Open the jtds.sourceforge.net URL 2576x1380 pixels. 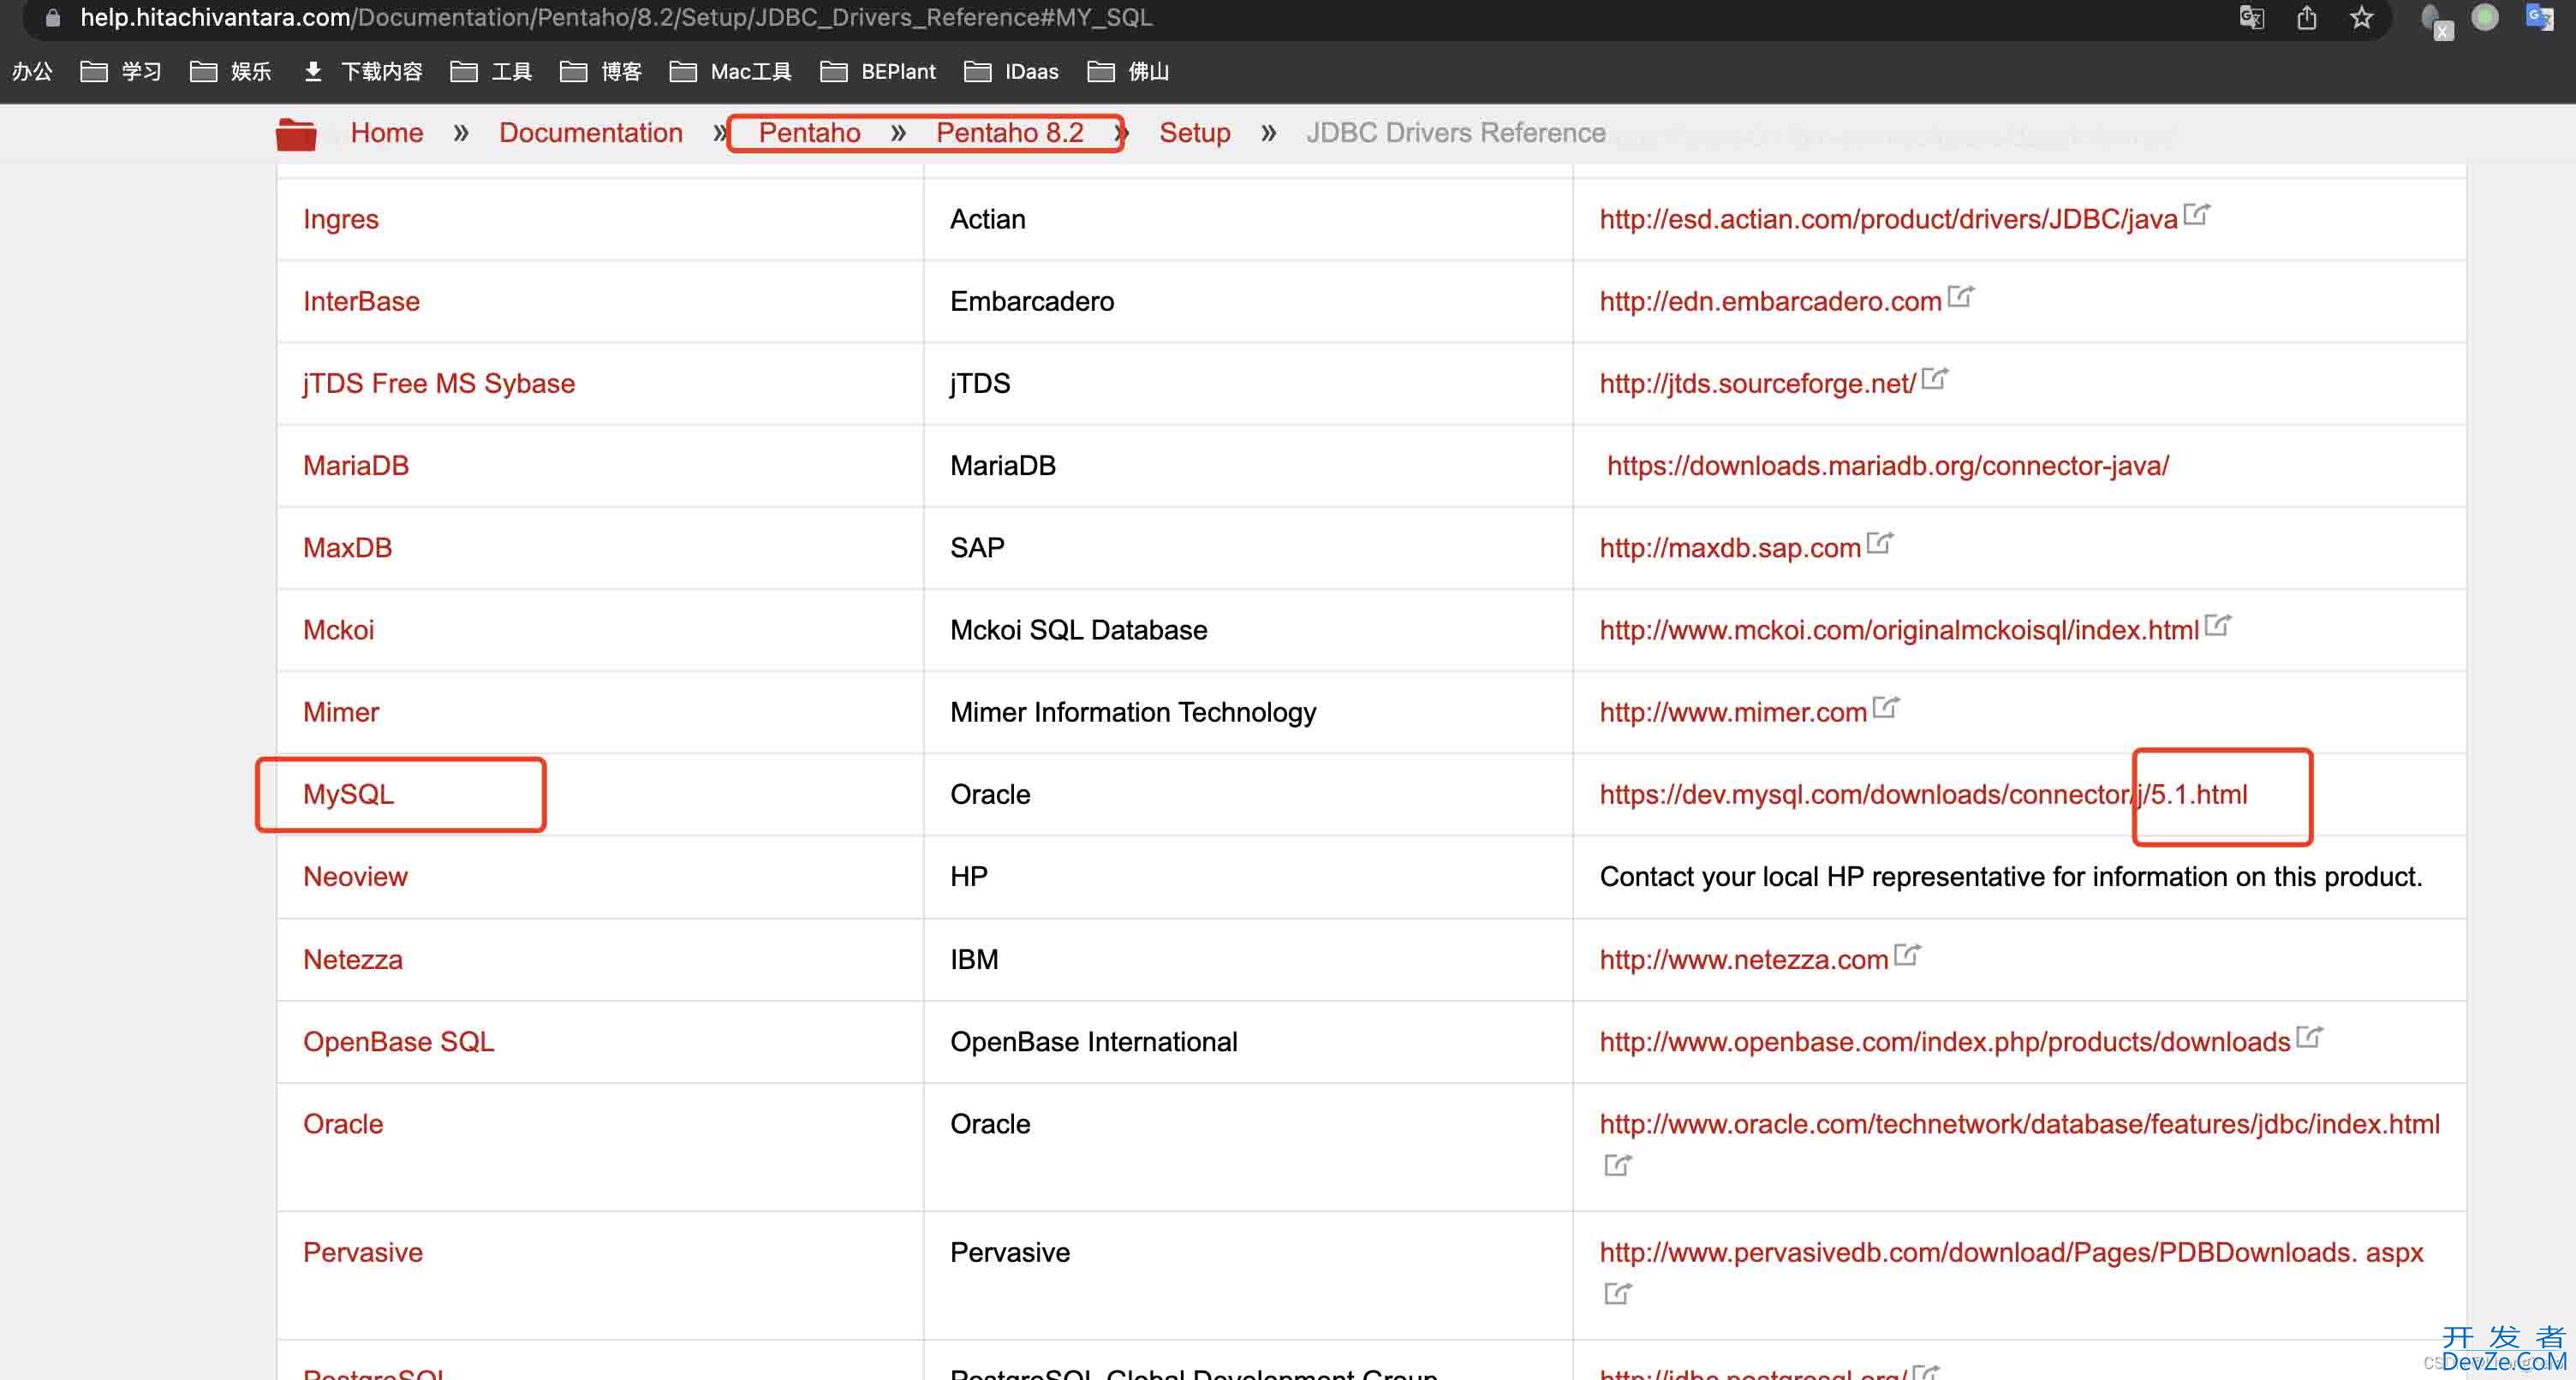coord(1757,384)
